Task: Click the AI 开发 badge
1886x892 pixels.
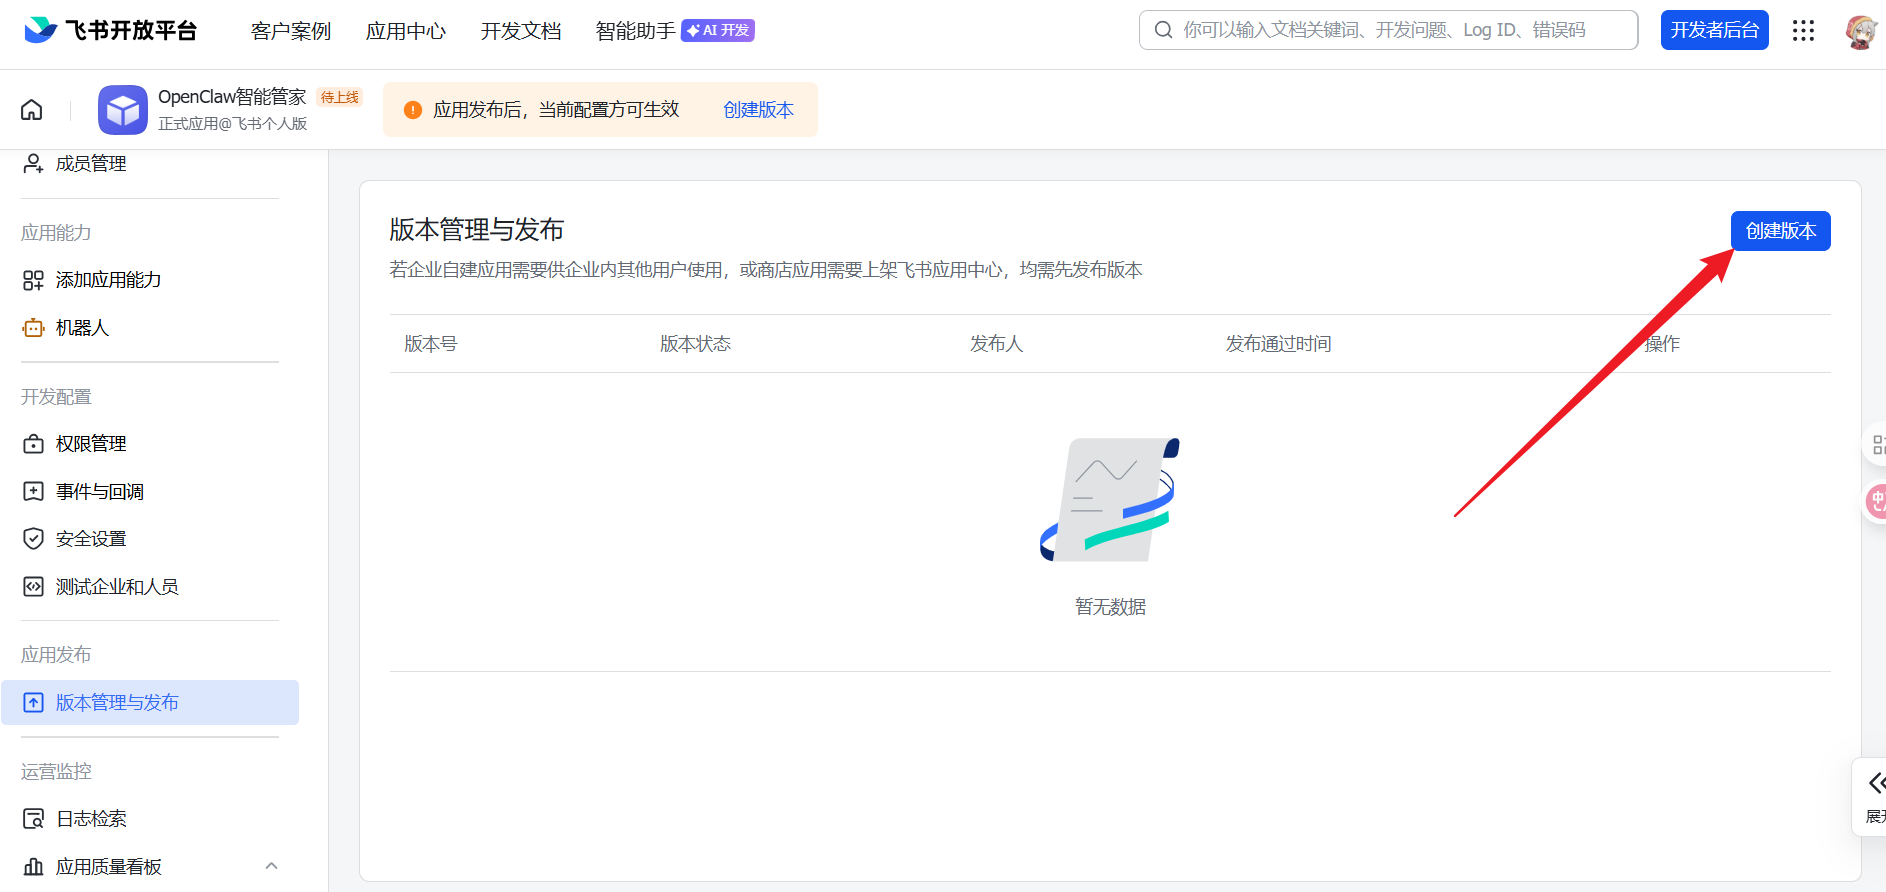Action: click(718, 31)
